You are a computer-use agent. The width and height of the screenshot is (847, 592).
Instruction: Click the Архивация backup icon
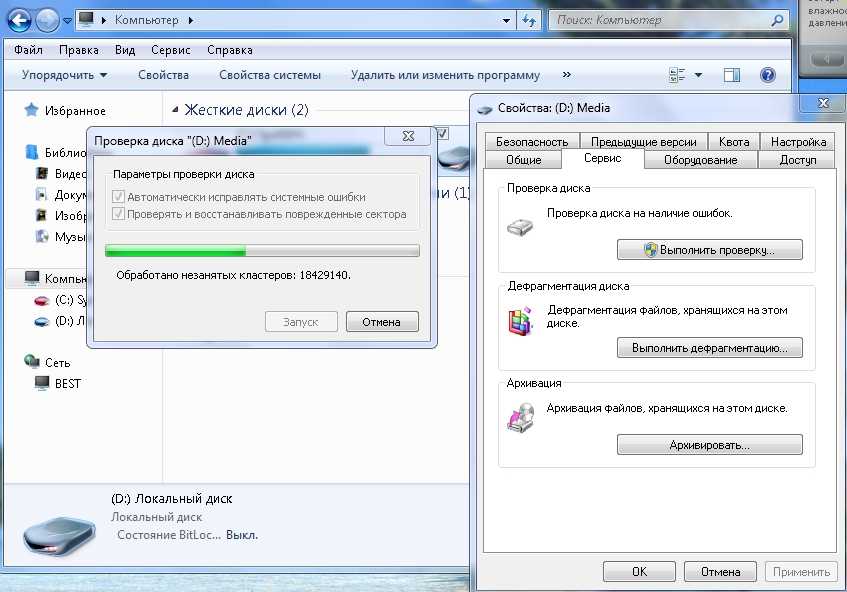coord(520,418)
